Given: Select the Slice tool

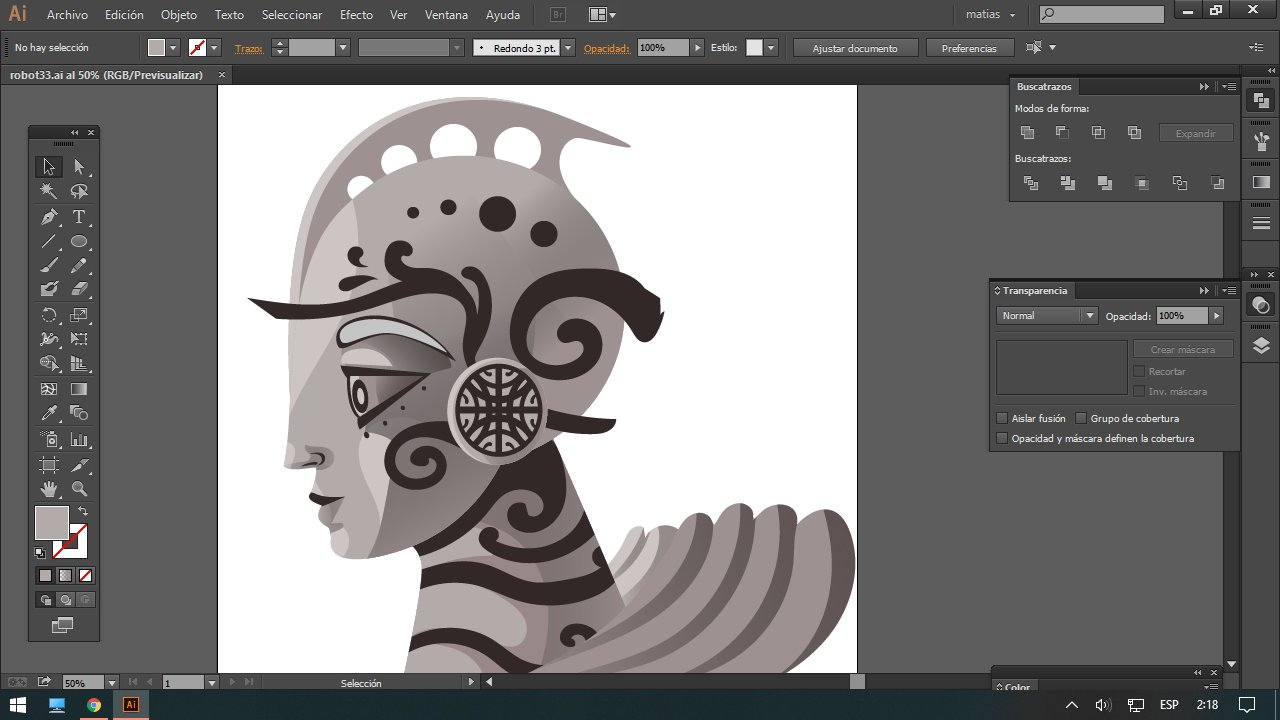Looking at the screenshot, I should pos(79,465).
